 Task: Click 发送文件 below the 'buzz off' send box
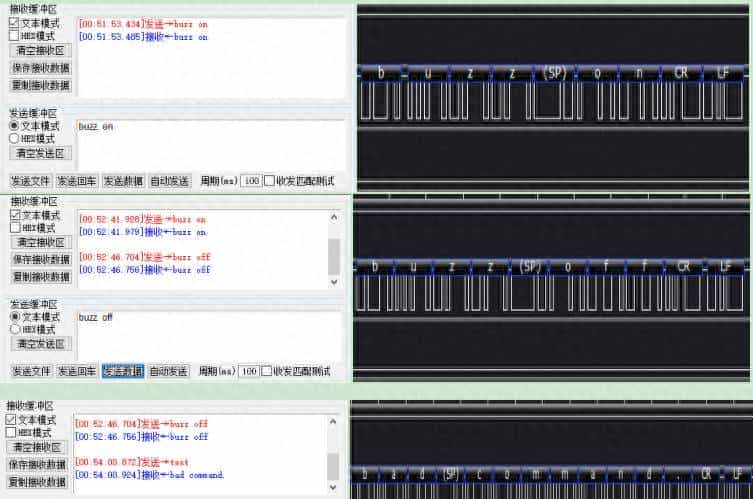point(31,371)
